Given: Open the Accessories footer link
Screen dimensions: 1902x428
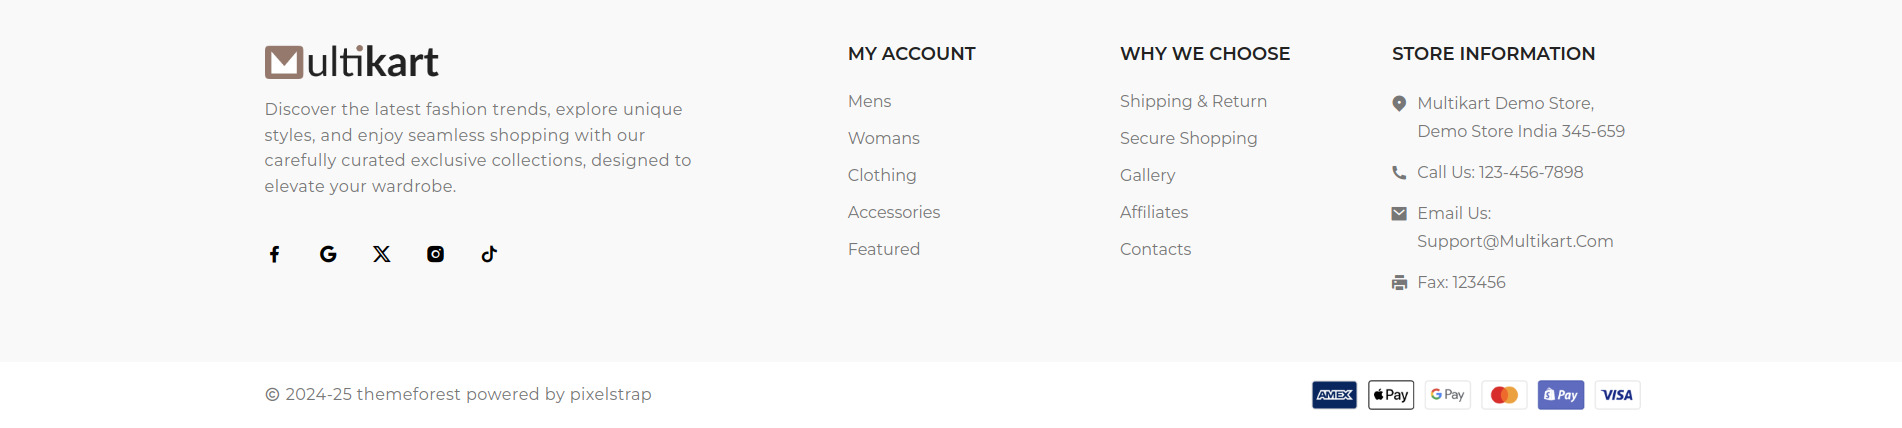Looking at the screenshot, I should 893,212.
